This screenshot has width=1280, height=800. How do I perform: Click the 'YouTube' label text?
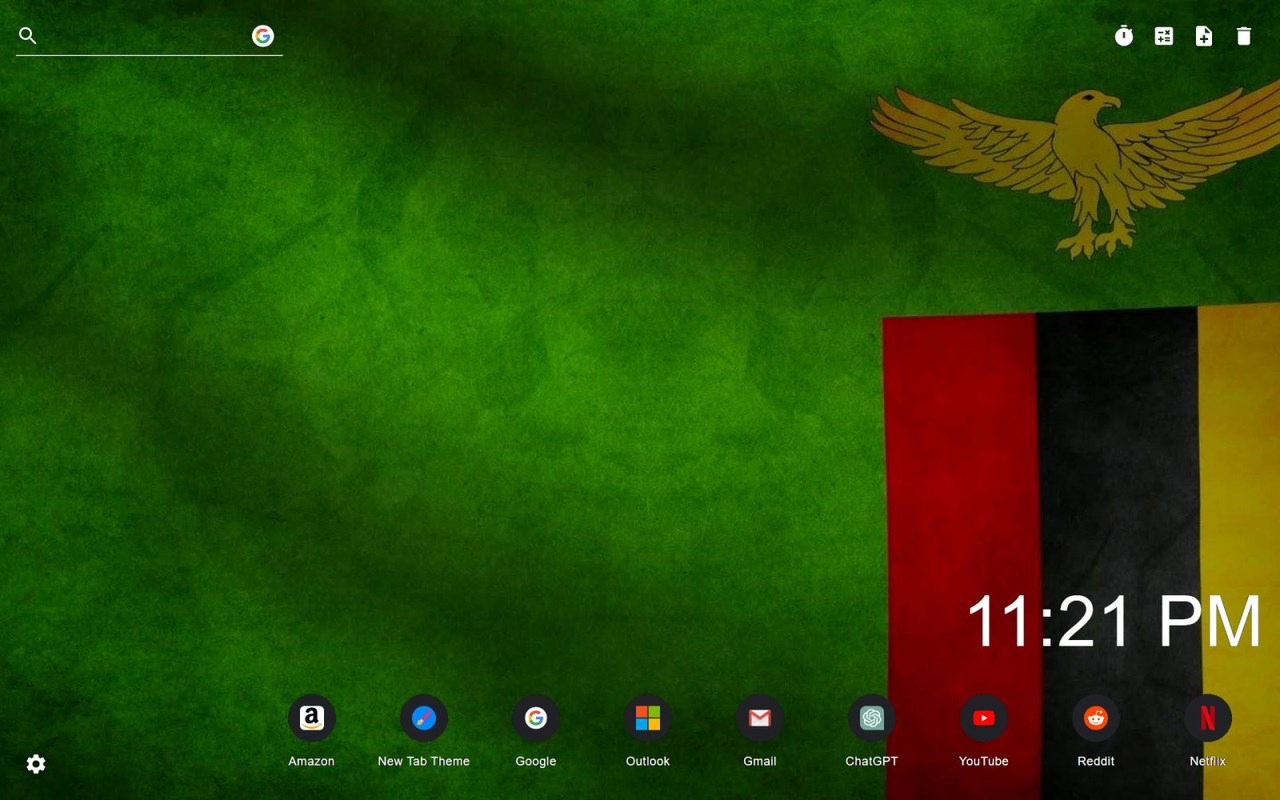[984, 761]
